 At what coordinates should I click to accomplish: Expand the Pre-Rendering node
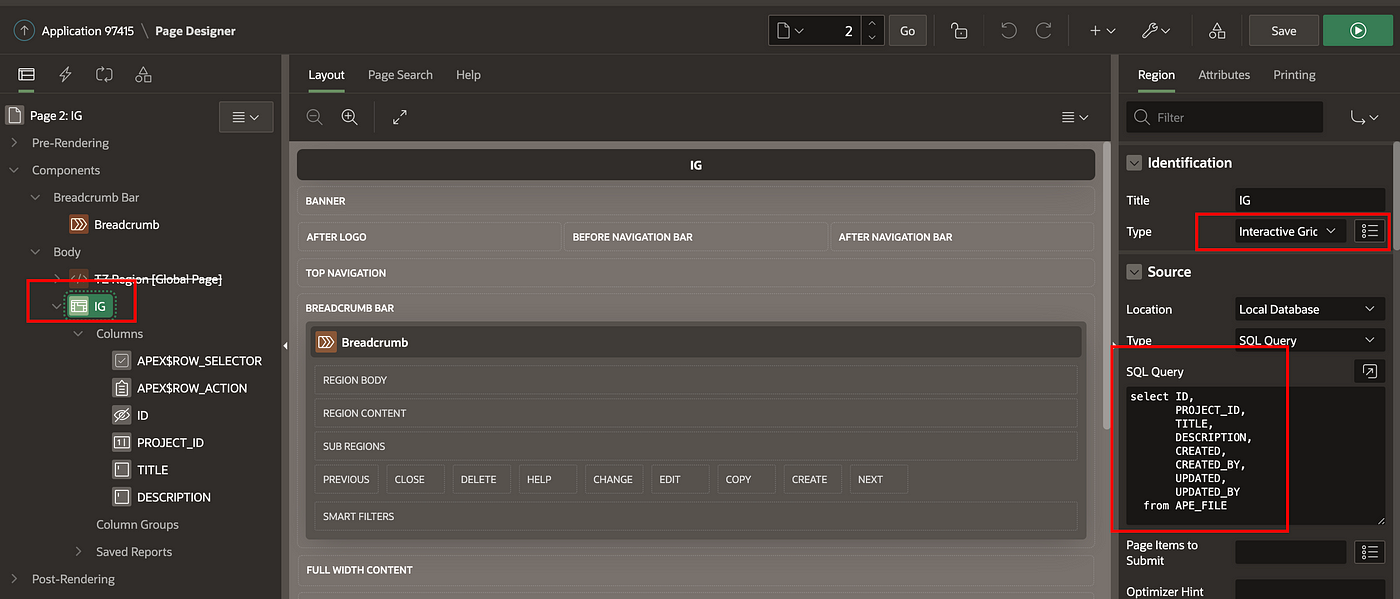click(14, 143)
